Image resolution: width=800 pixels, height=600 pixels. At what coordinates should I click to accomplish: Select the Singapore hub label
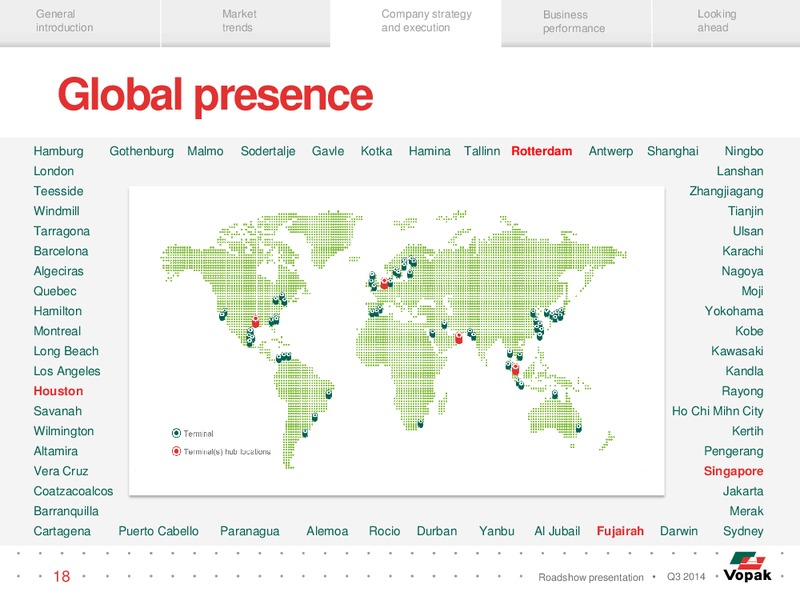pyautogui.click(x=733, y=471)
